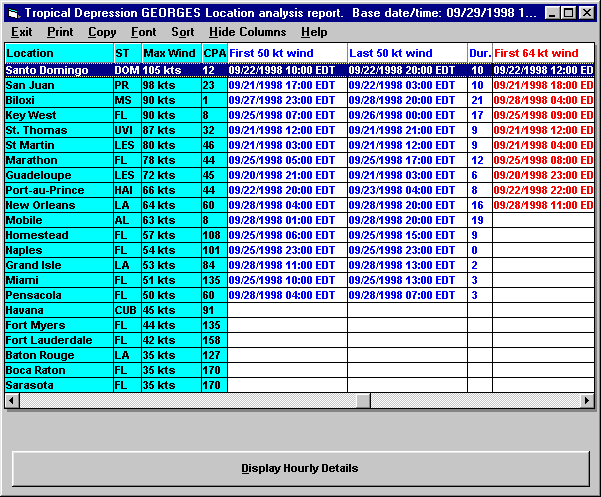The height and width of the screenshot is (497, 601).
Task: Click New Orleans first 64 kt wind time
Action: (x=544, y=205)
